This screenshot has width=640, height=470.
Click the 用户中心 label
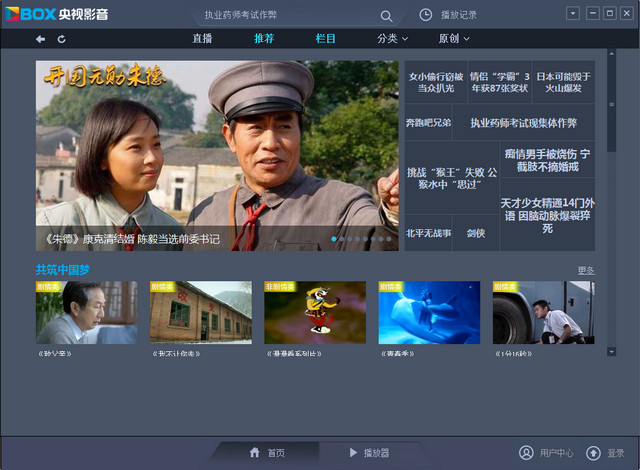point(556,453)
